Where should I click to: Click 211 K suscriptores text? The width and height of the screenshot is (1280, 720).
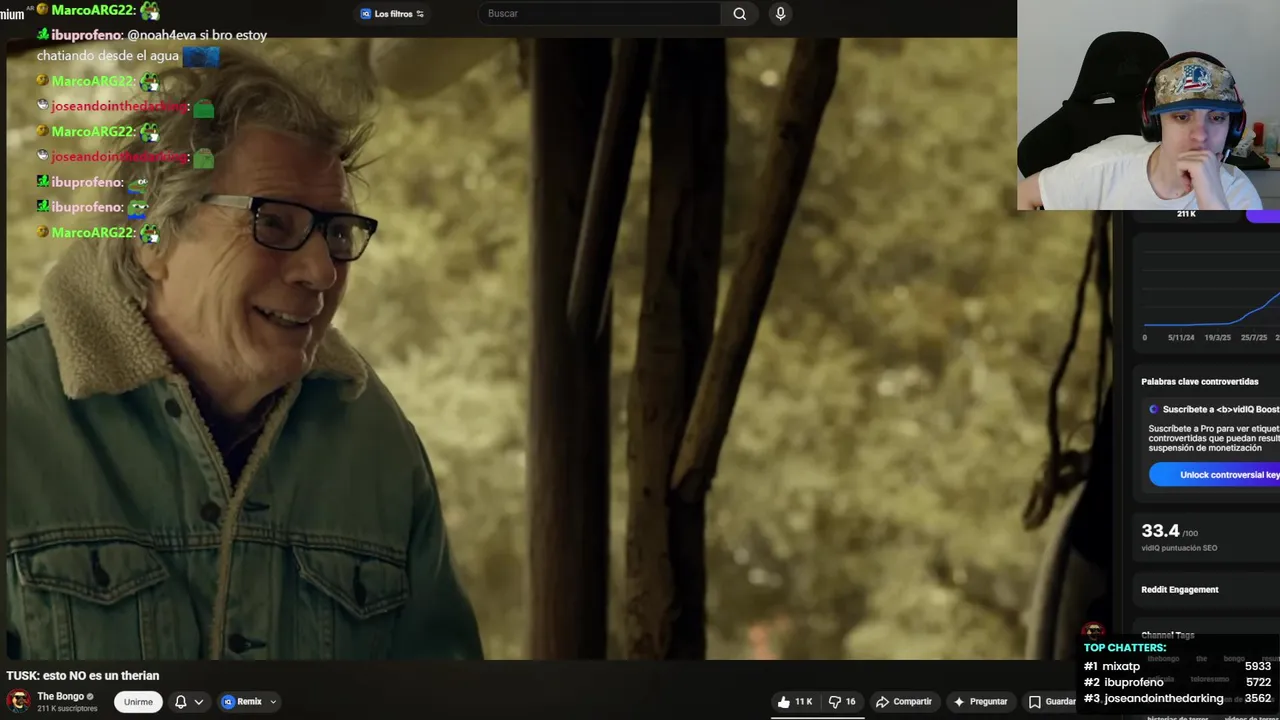[x=67, y=709]
